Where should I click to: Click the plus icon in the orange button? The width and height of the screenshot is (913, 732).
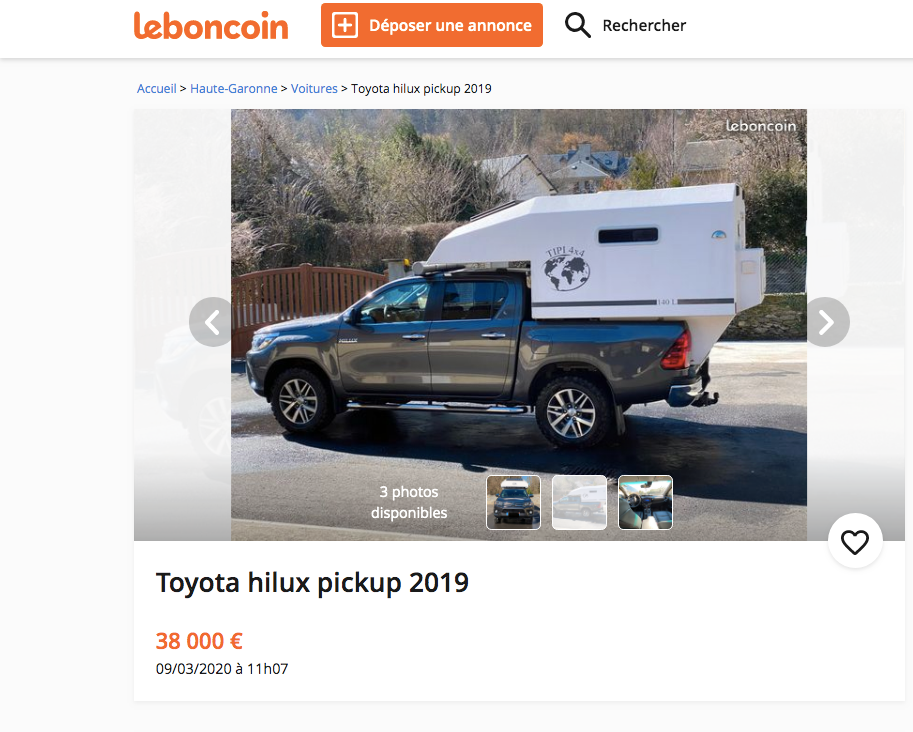(345, 25)
